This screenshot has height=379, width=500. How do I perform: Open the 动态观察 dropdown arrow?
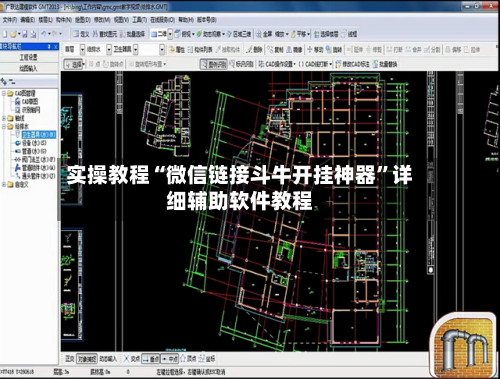[x=224, y=34]
